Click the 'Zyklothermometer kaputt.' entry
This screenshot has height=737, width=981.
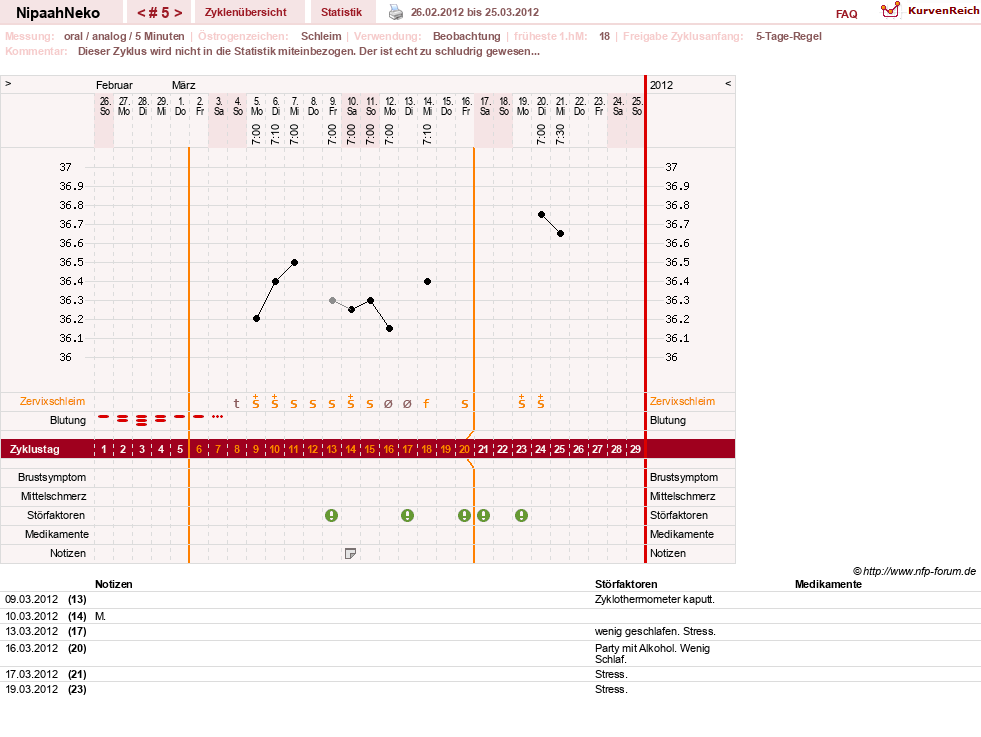[x=654, y=599]
